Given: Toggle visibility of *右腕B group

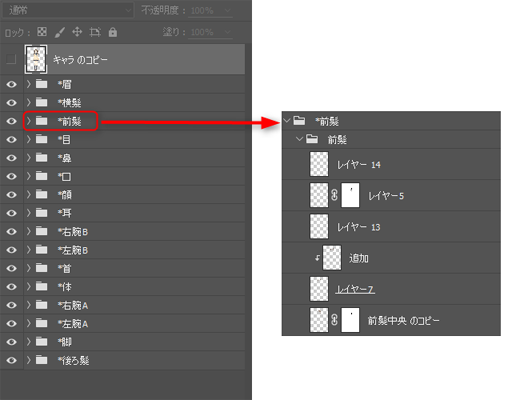Looking at the screenshot, I should (12, 231).
